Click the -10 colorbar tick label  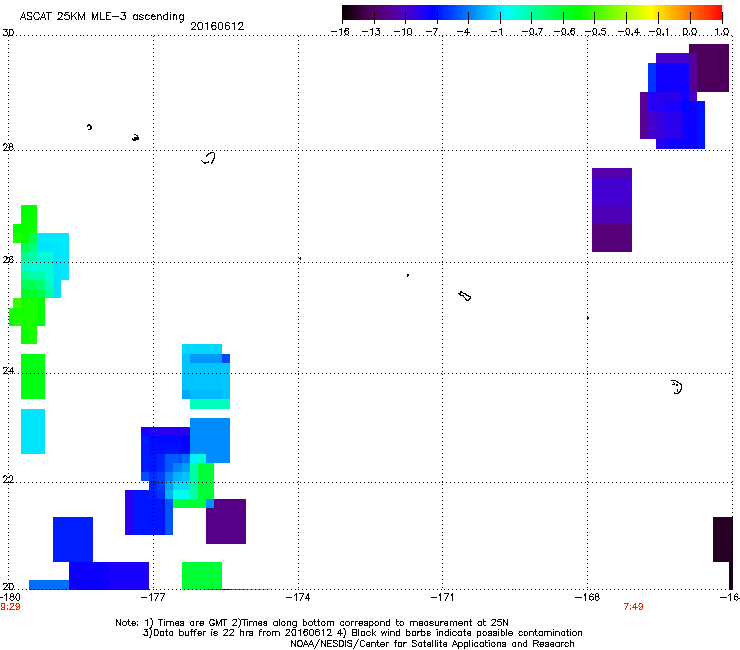click(x=403, y=32)
